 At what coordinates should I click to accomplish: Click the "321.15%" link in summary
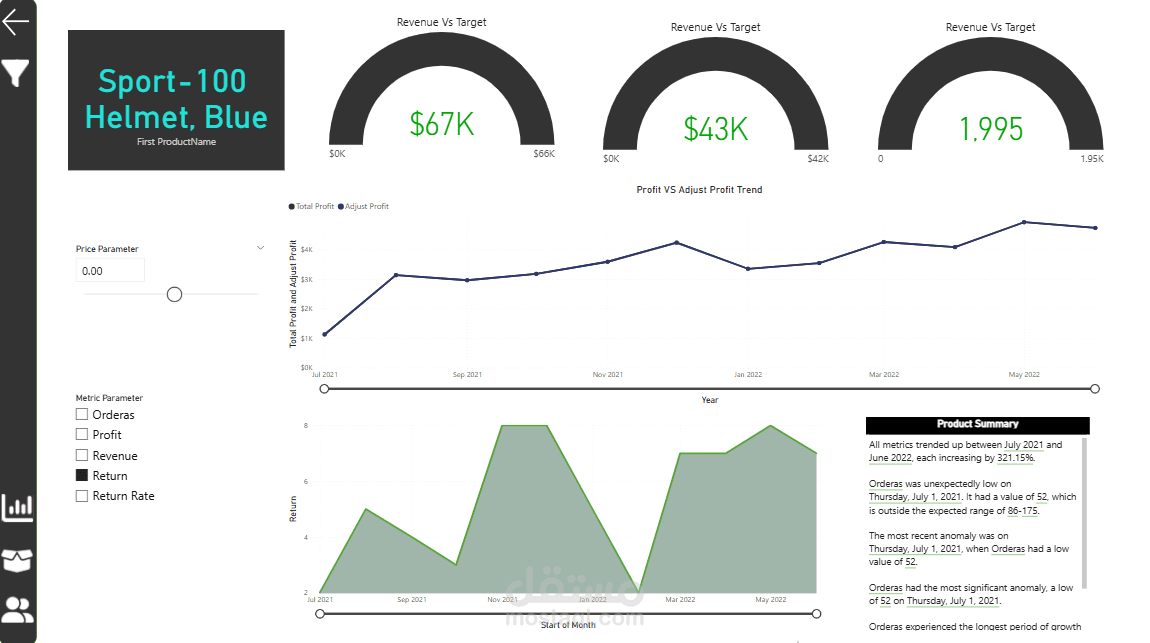click(1015, 458)
